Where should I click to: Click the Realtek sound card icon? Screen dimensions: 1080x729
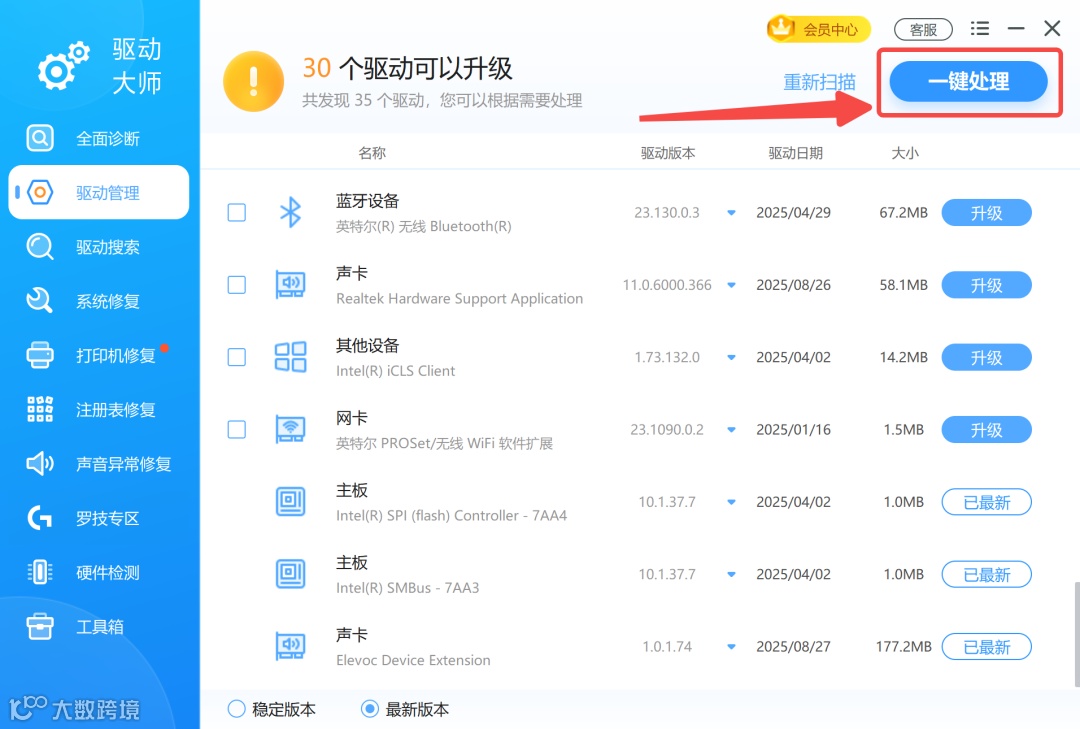pyautogui.click(x=291, y=285)
